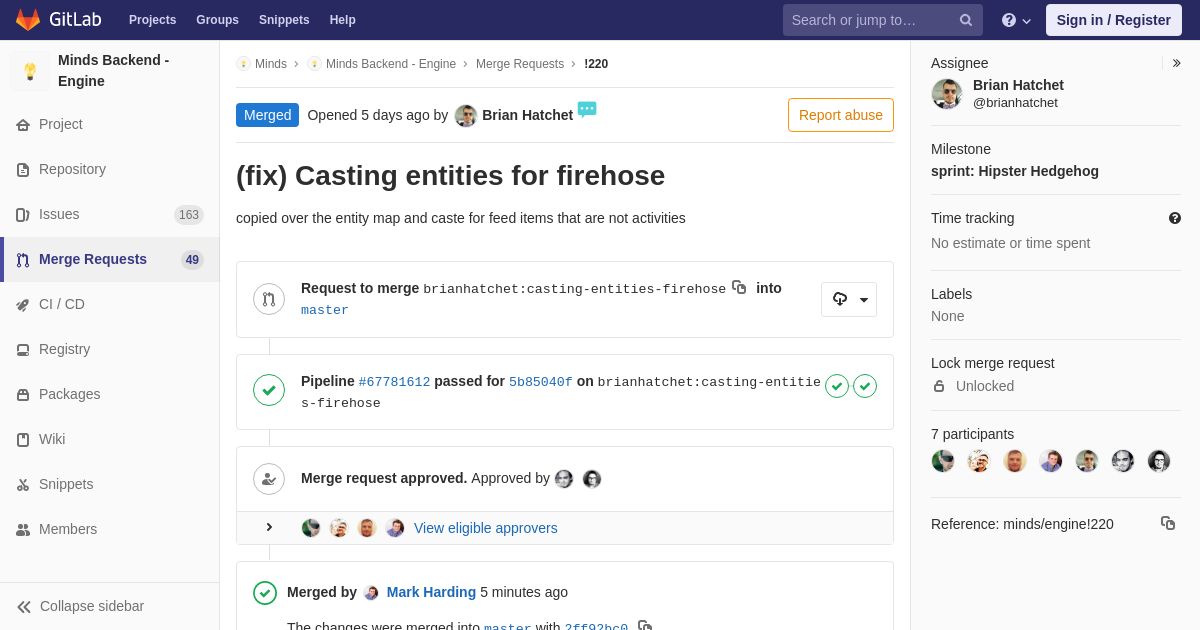Image resolution: width=1200 pixels, height=630 pixels.
Task: Click the Brian Hatchet assignee avatar
Action: (x=947, y=94)
